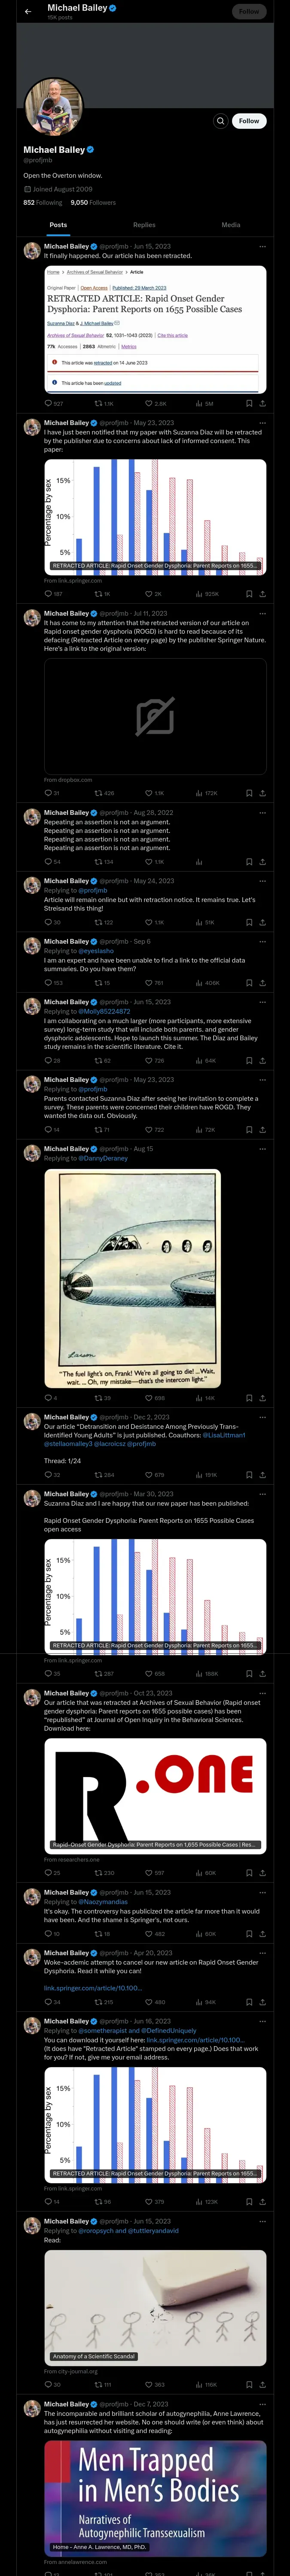This screenshot has width=290, height=2576.
Task: Open the search icon on the profile
Action: pyautogui.click(x=220, y=121)
